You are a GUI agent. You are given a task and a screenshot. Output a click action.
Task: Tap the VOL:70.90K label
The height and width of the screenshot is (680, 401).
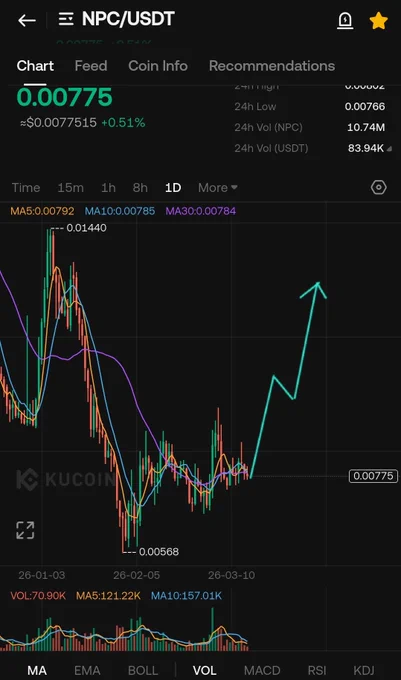[38, 596]
